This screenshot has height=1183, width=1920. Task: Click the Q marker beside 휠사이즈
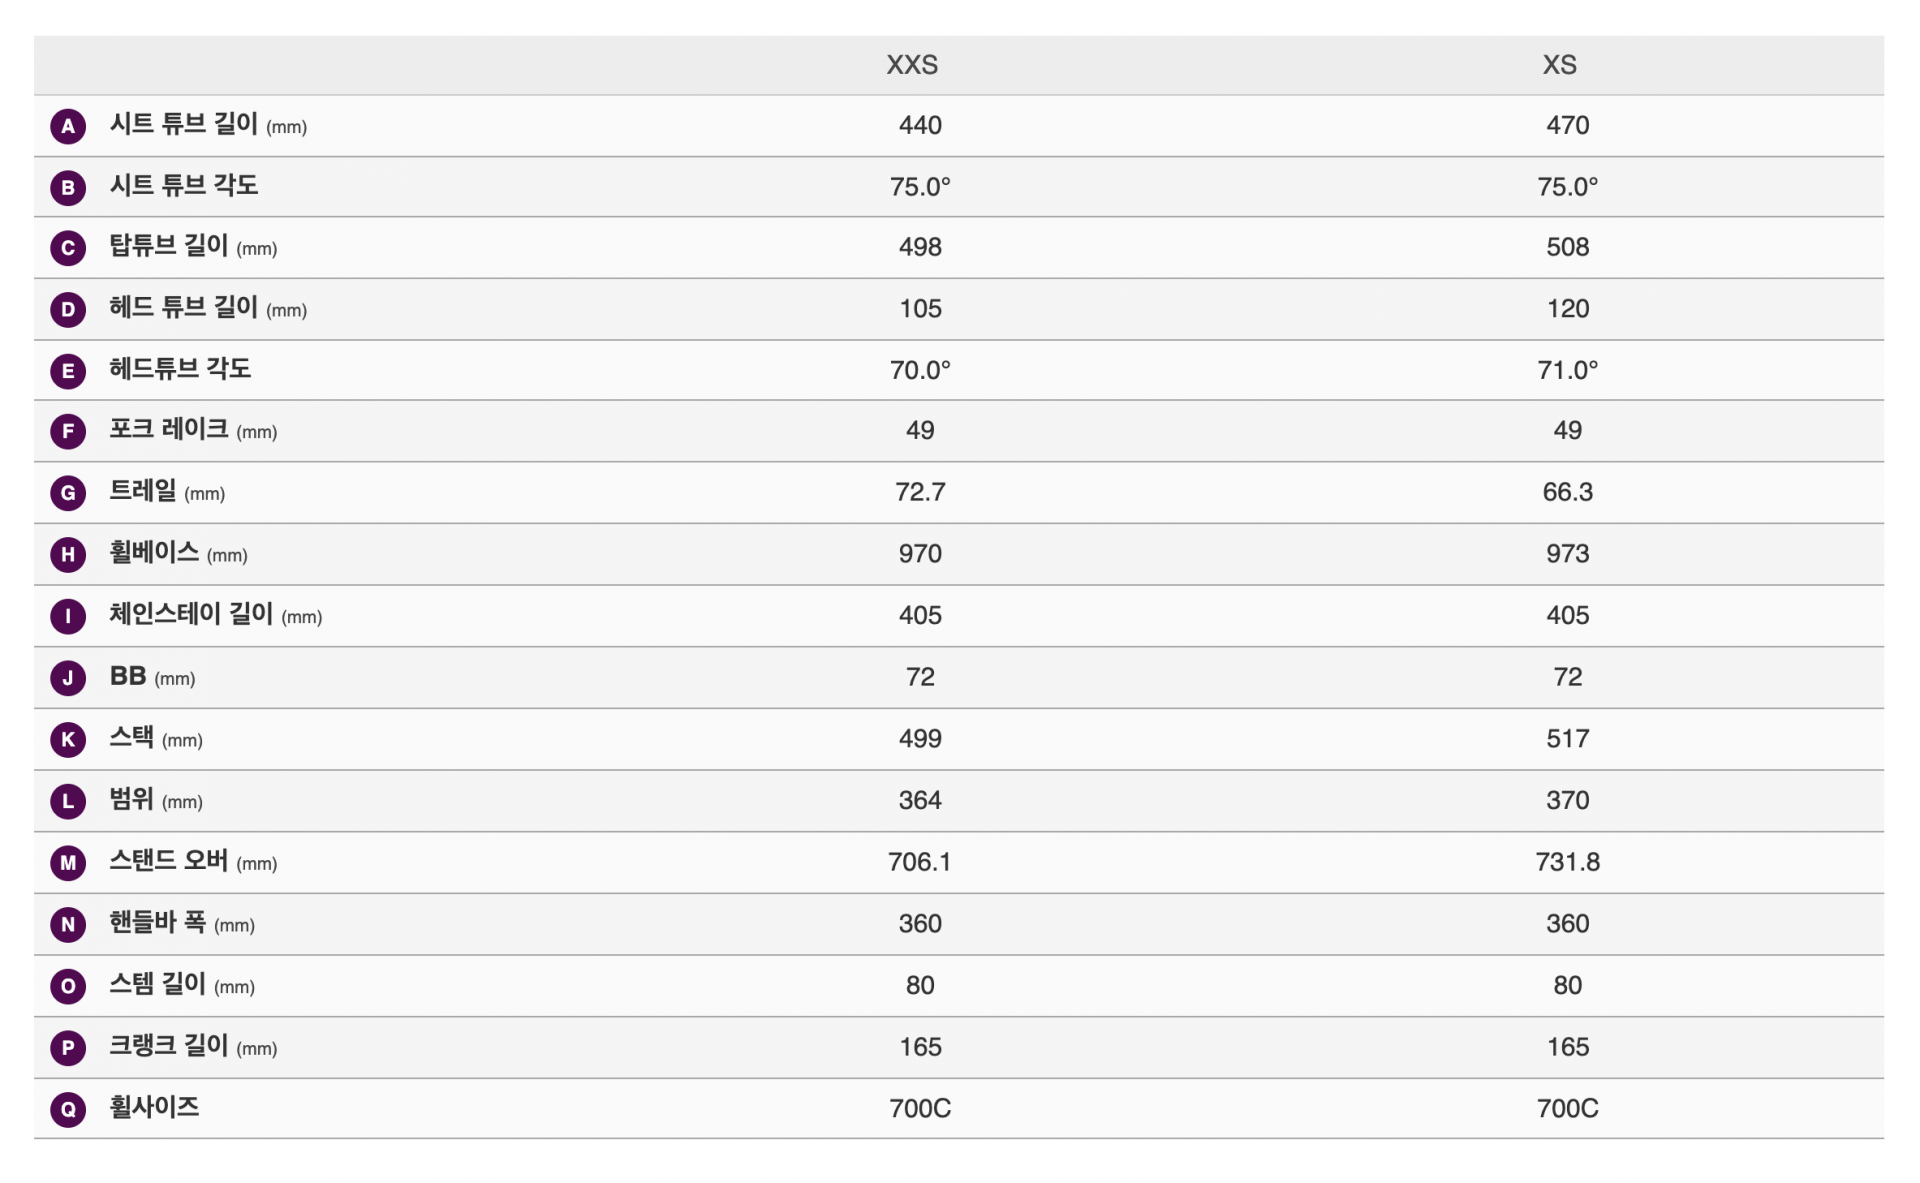(68, 1109)
